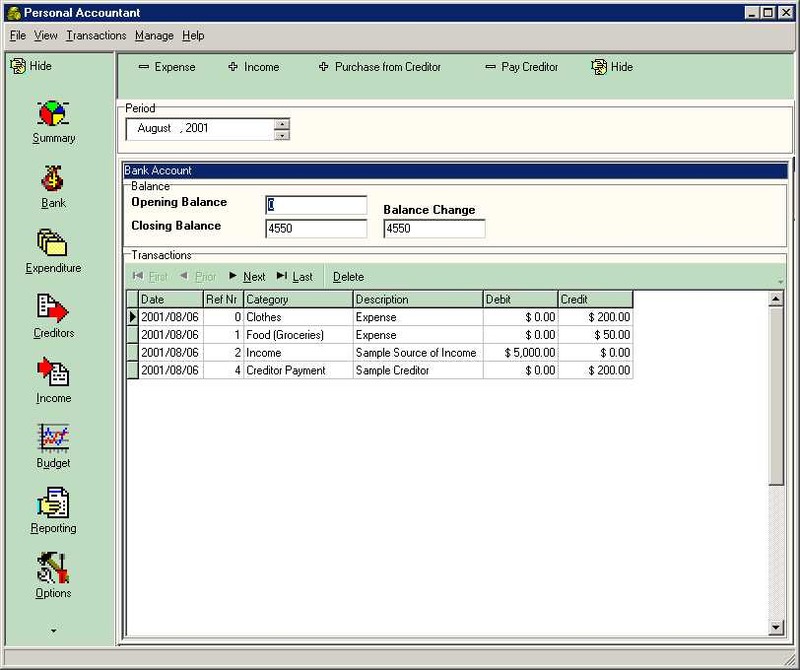The width and height of the screenshot is (800, 670).
Task: Maximize the Personal Accountant window
Action: [x=768, y=13]
